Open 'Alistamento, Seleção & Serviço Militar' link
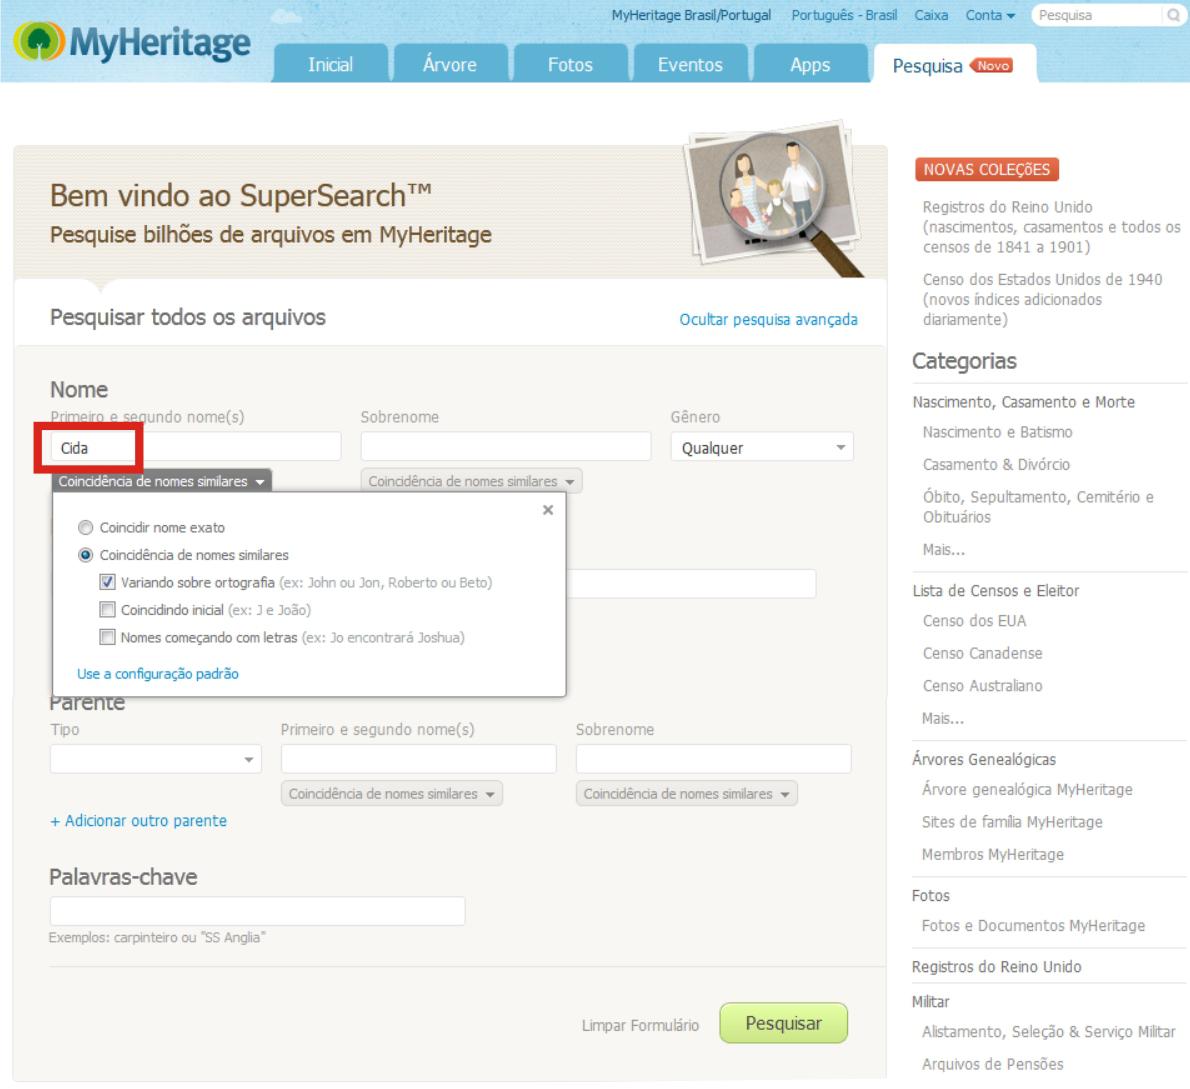The image size is (1190, 1089). point(1048,1032)
